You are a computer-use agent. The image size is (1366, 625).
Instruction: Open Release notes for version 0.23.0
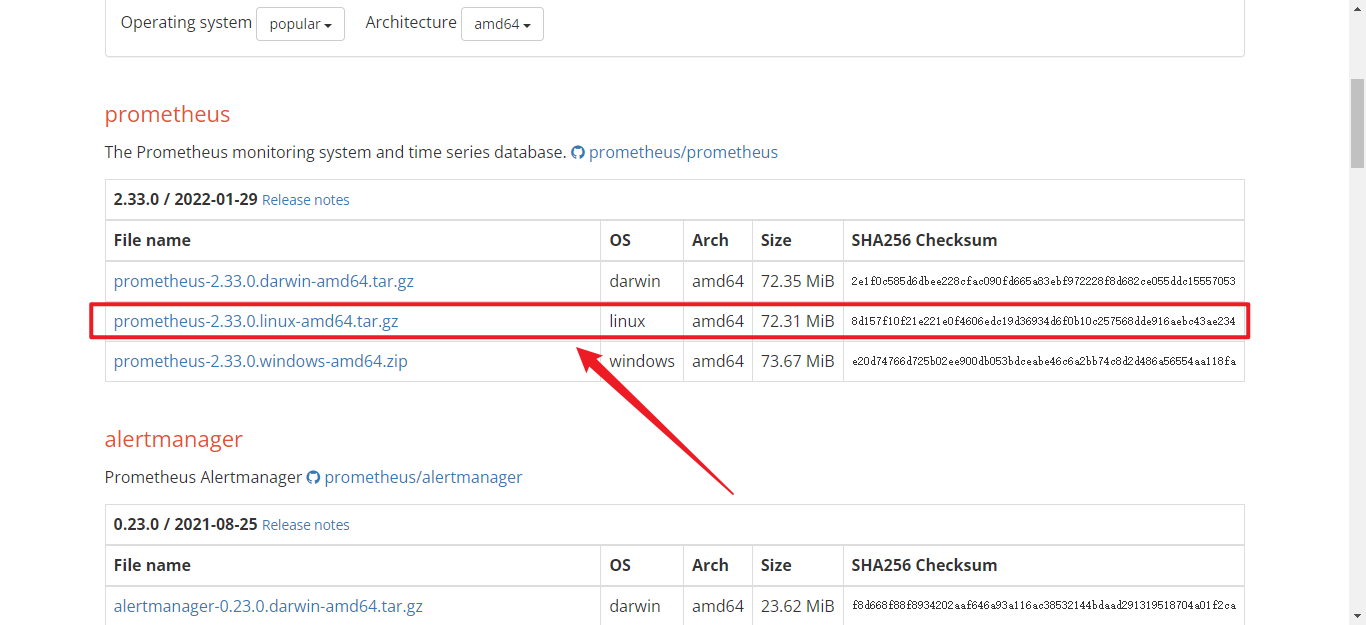tap(306, 525)
